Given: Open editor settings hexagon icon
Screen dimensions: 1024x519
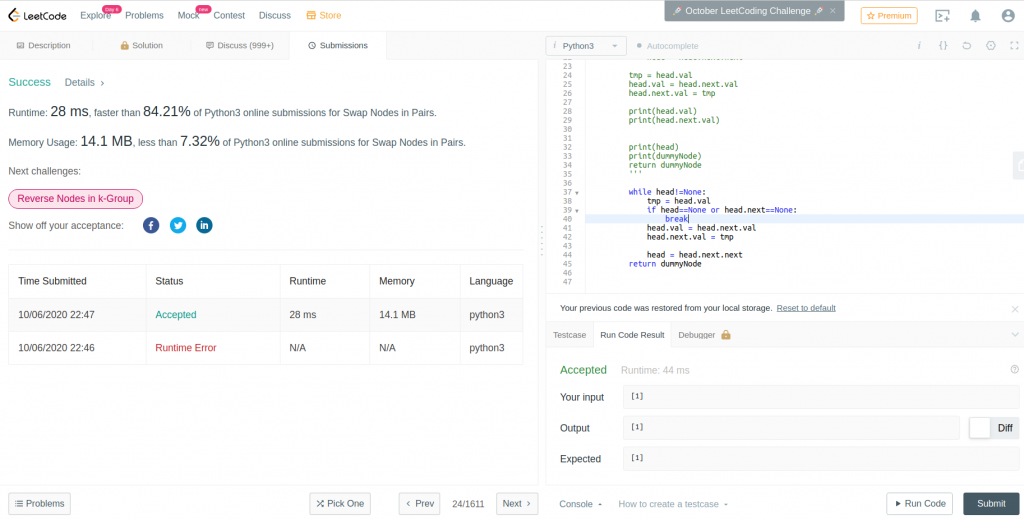Looking at the screenshot, I should coord(991,46).
